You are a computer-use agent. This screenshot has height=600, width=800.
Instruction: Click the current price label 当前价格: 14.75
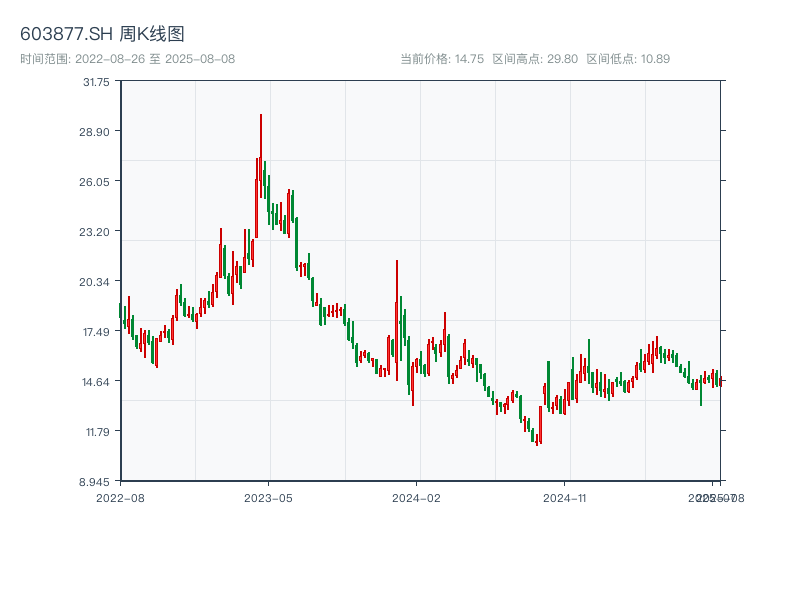[442, 59]
